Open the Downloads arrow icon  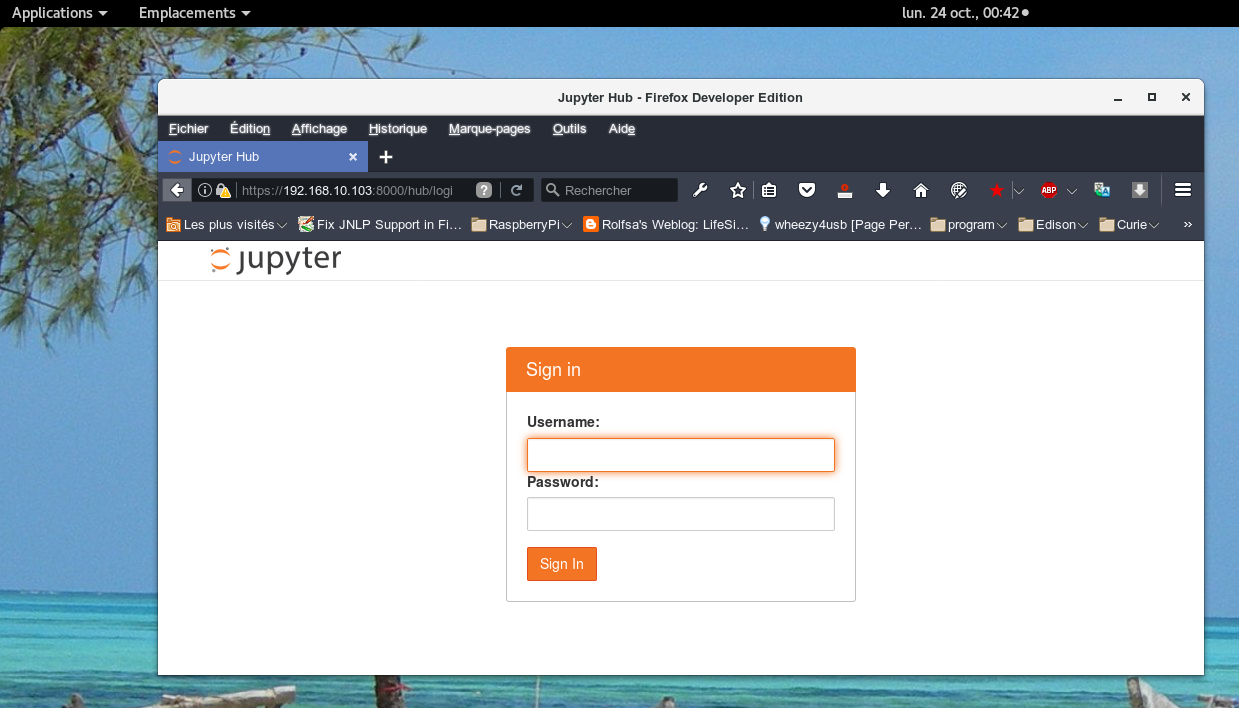point(882,190)
